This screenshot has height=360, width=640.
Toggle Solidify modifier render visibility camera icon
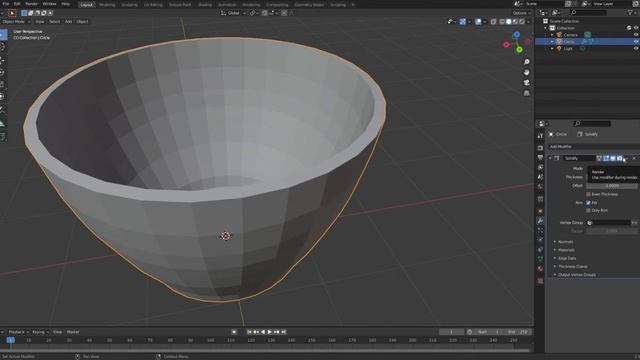click(x=620, y=158)
